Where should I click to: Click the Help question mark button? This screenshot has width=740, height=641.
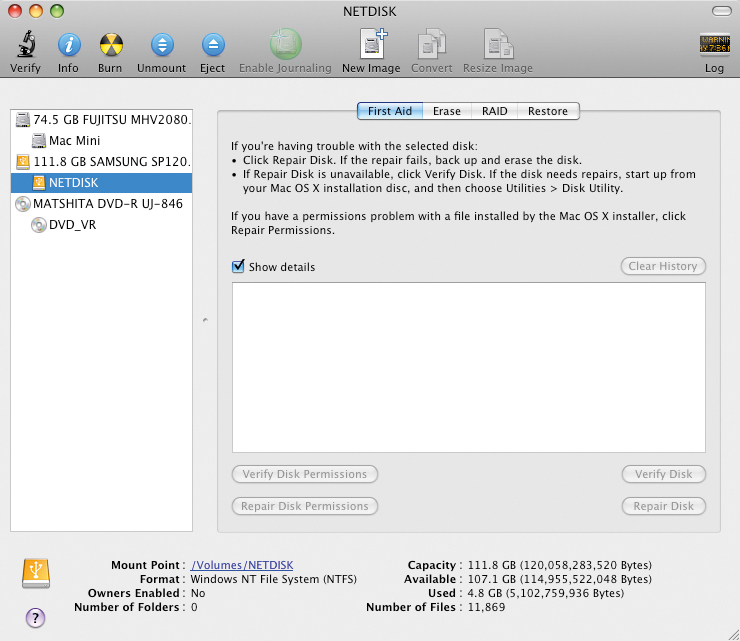tap(35, 616)
